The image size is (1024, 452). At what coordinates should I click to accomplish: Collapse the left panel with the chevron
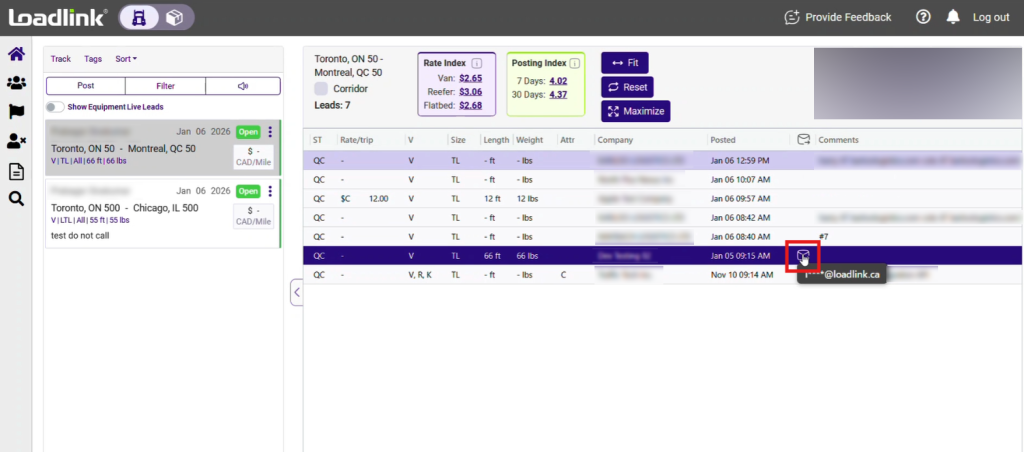tap(296, 293)
